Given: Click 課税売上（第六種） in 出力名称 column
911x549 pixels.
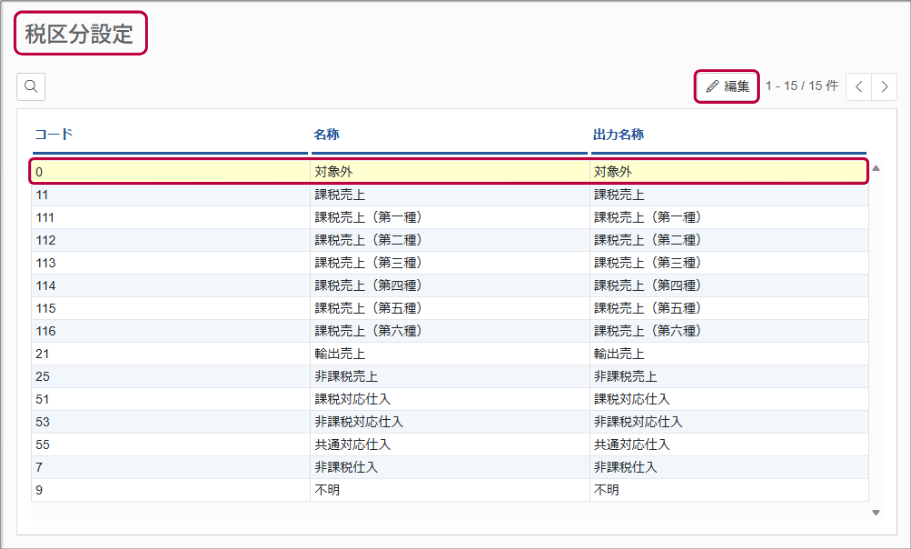Looking at the screenshot, I should pyautogui.click(x=648, y=331).
